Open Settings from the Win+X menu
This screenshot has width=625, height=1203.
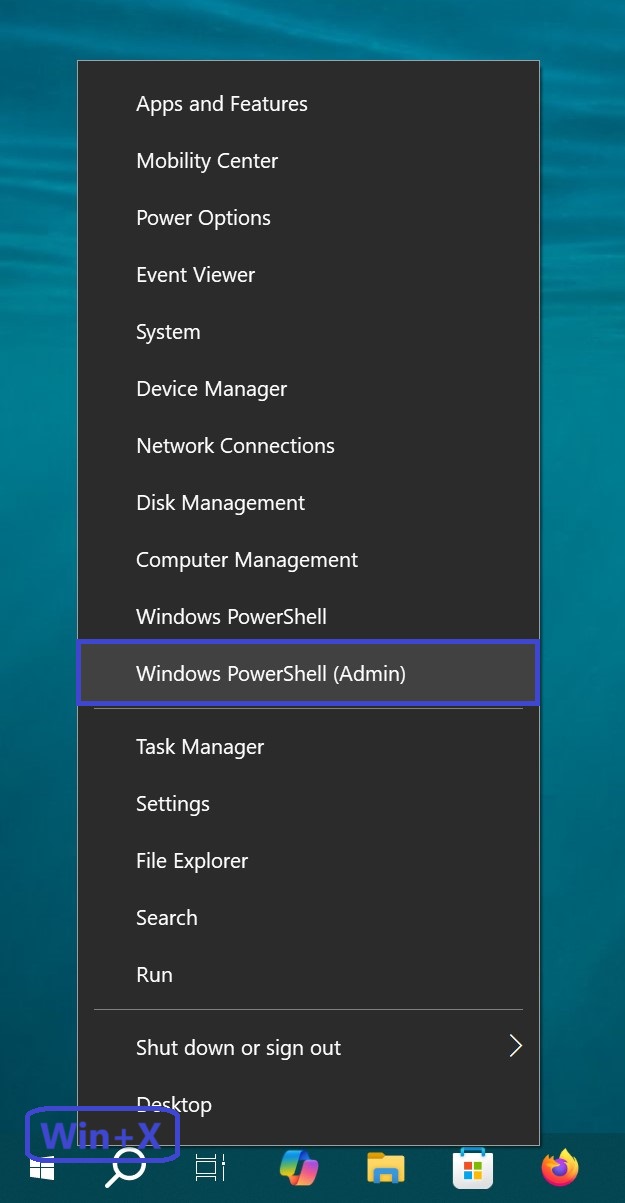tap(173, 804)
